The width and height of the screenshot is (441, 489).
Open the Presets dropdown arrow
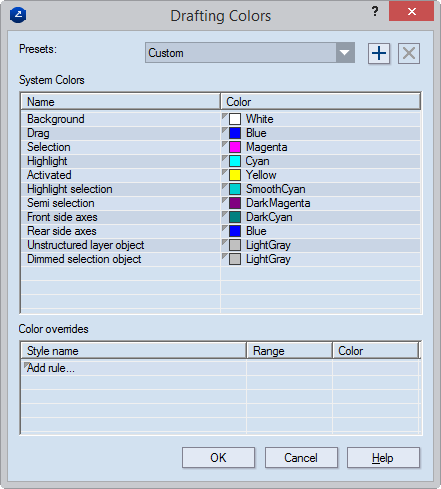345,53
